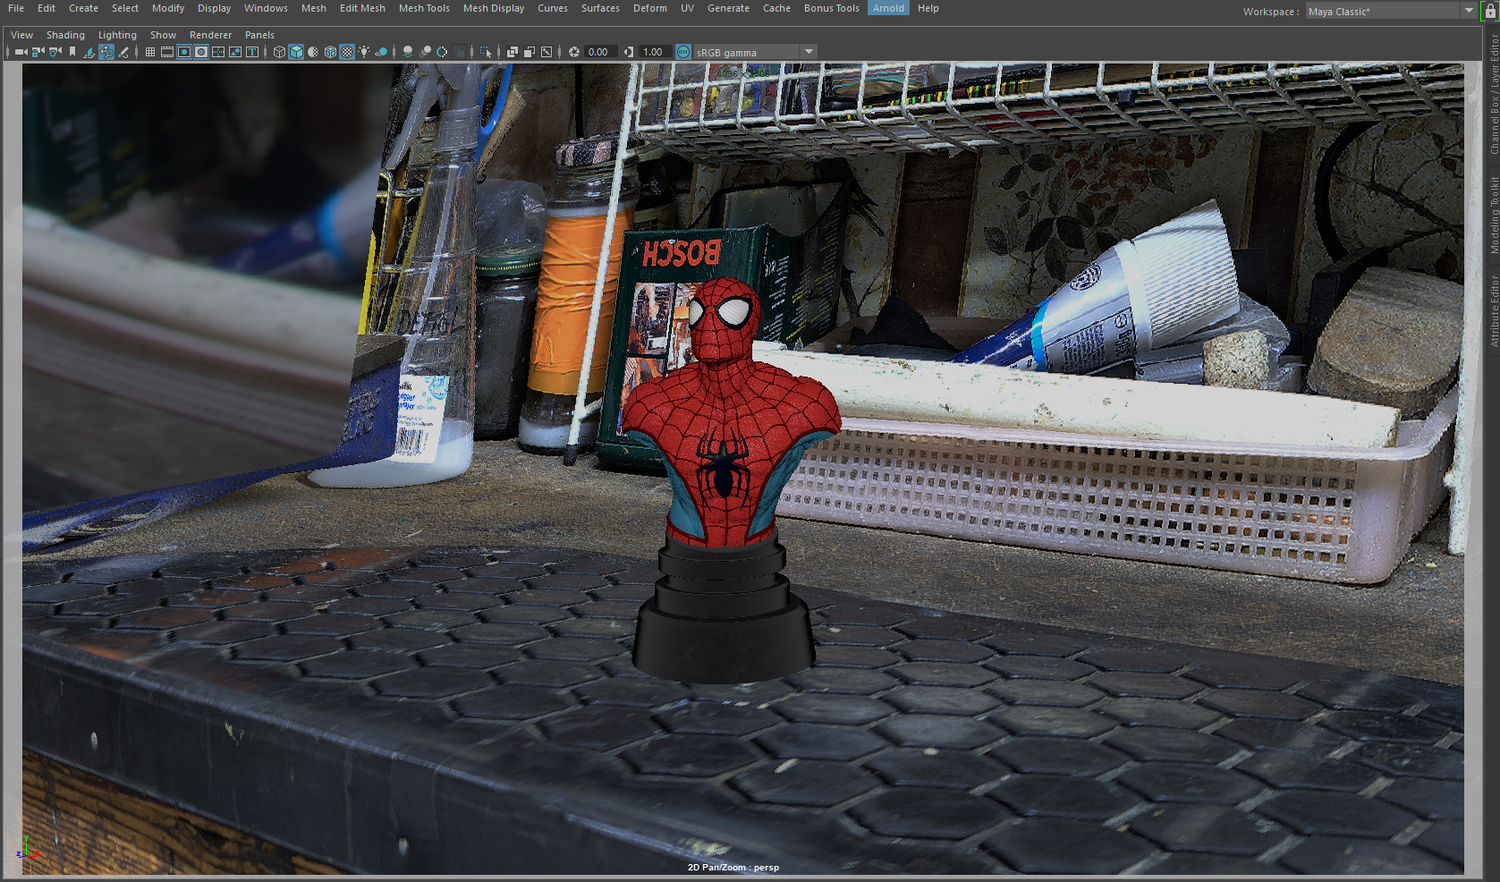Open the File menu
This screenshot has width=1500, height=882.
[x=16, y=8]
